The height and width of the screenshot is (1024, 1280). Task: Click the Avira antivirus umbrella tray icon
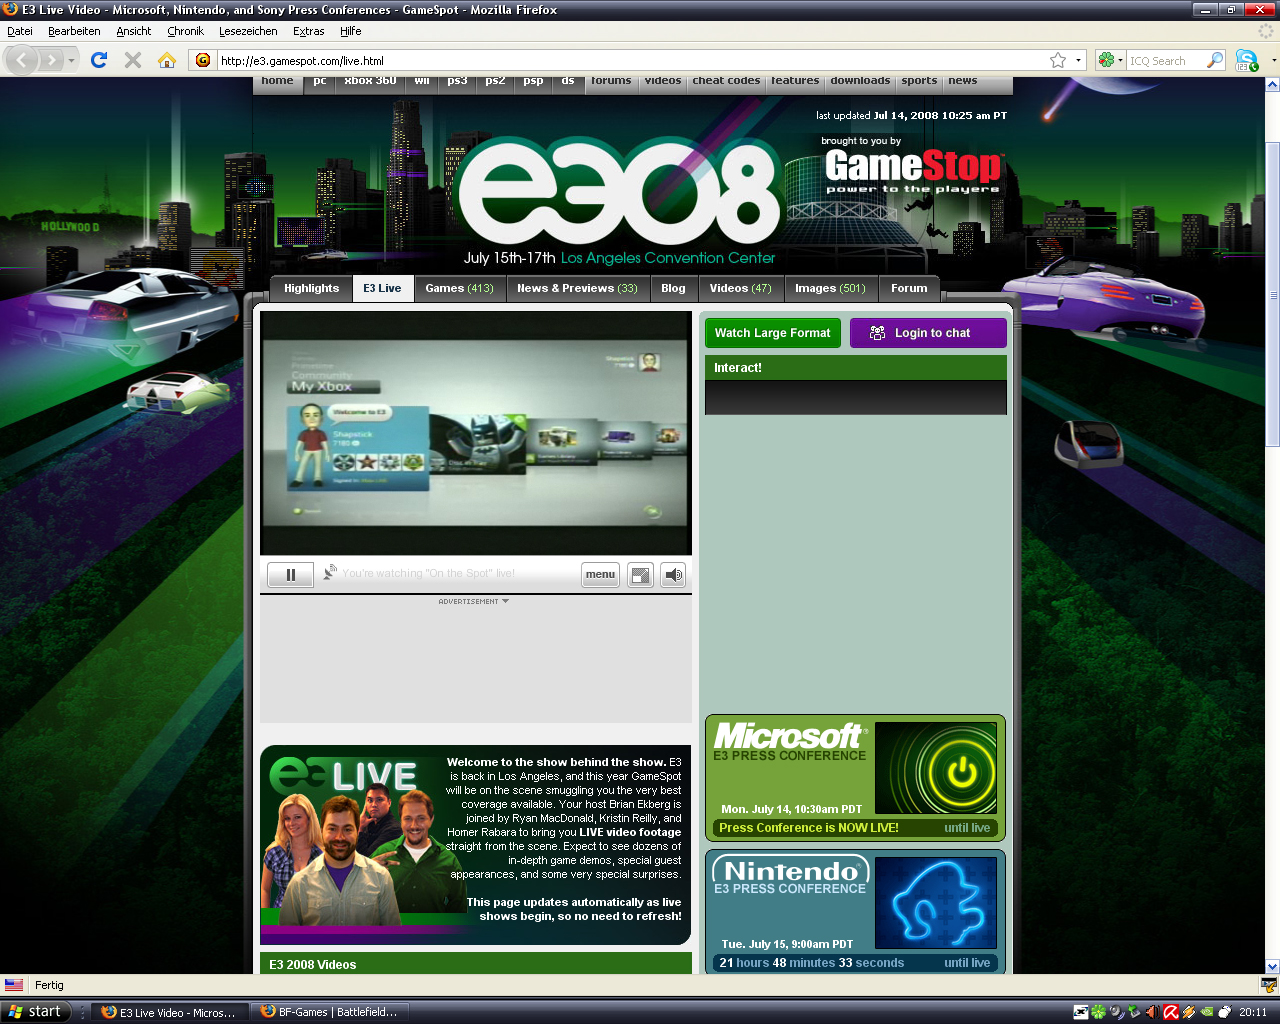click(x=1171, y=1012)
